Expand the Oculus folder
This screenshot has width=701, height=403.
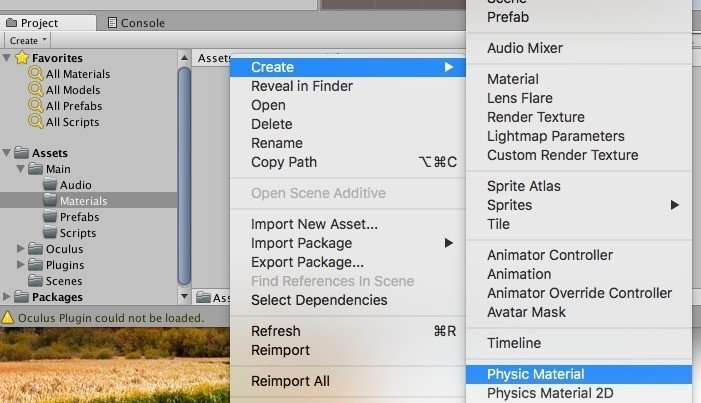(x=20, y=248)
